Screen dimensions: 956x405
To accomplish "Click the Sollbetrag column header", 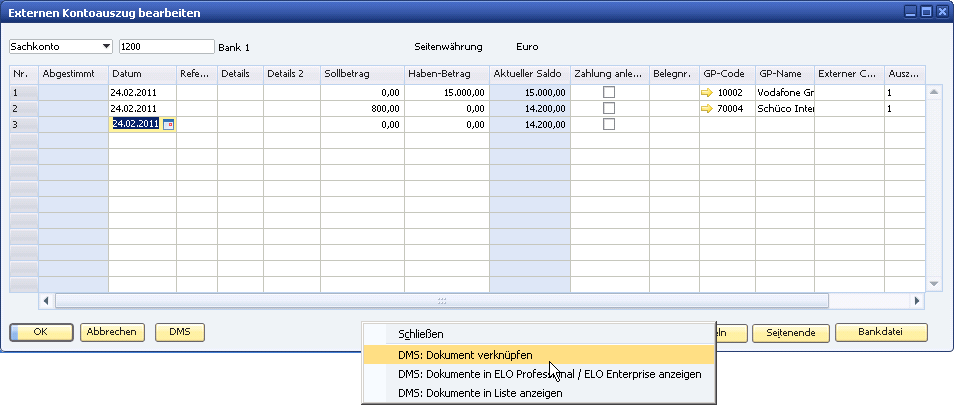I will (x=362, y=74).
